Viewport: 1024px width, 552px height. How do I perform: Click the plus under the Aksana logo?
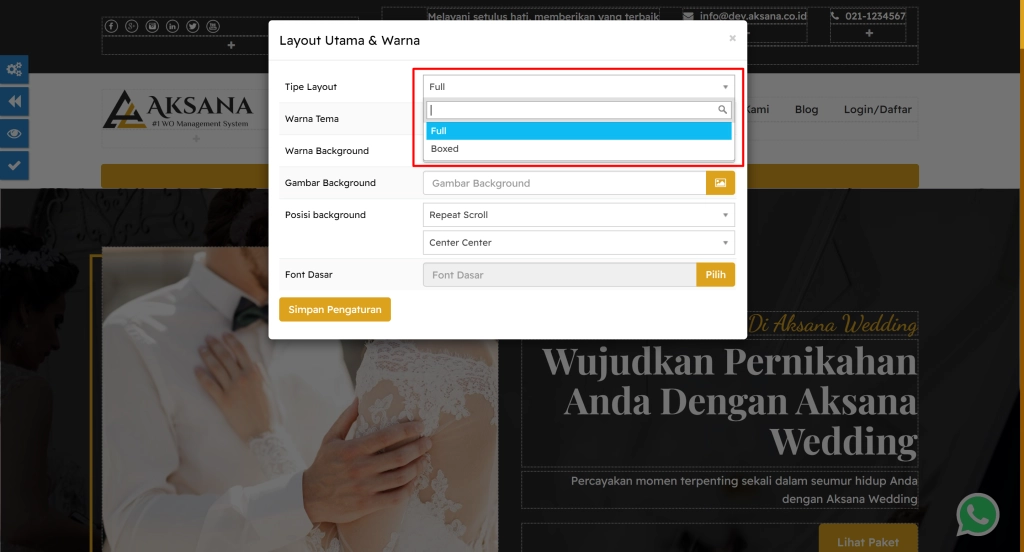pos(196,138)
